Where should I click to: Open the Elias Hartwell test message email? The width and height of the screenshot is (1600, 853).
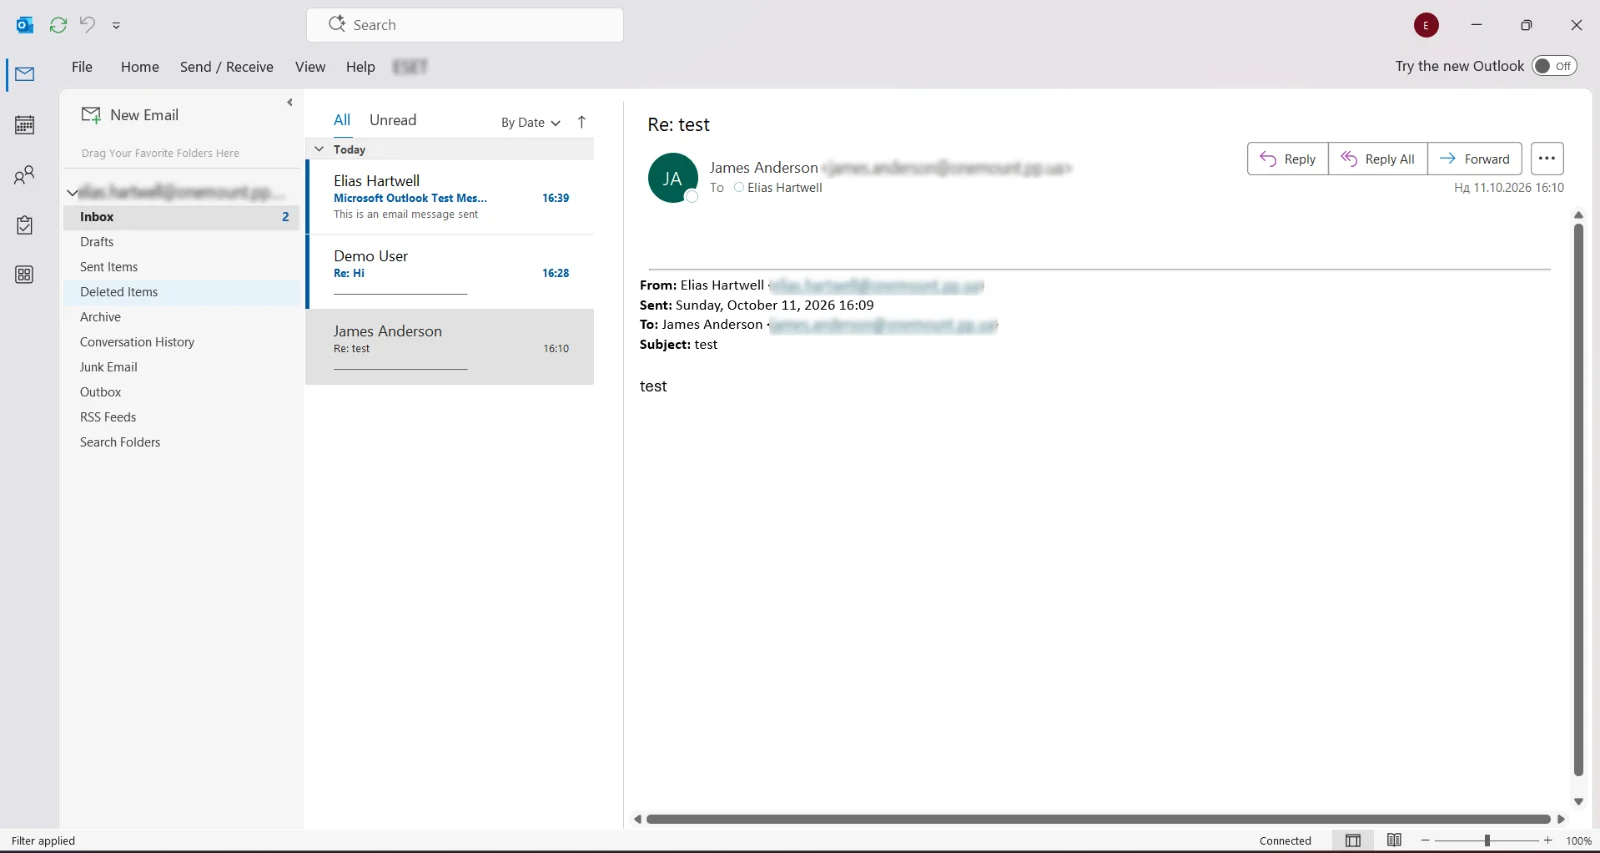coord(450,197)
